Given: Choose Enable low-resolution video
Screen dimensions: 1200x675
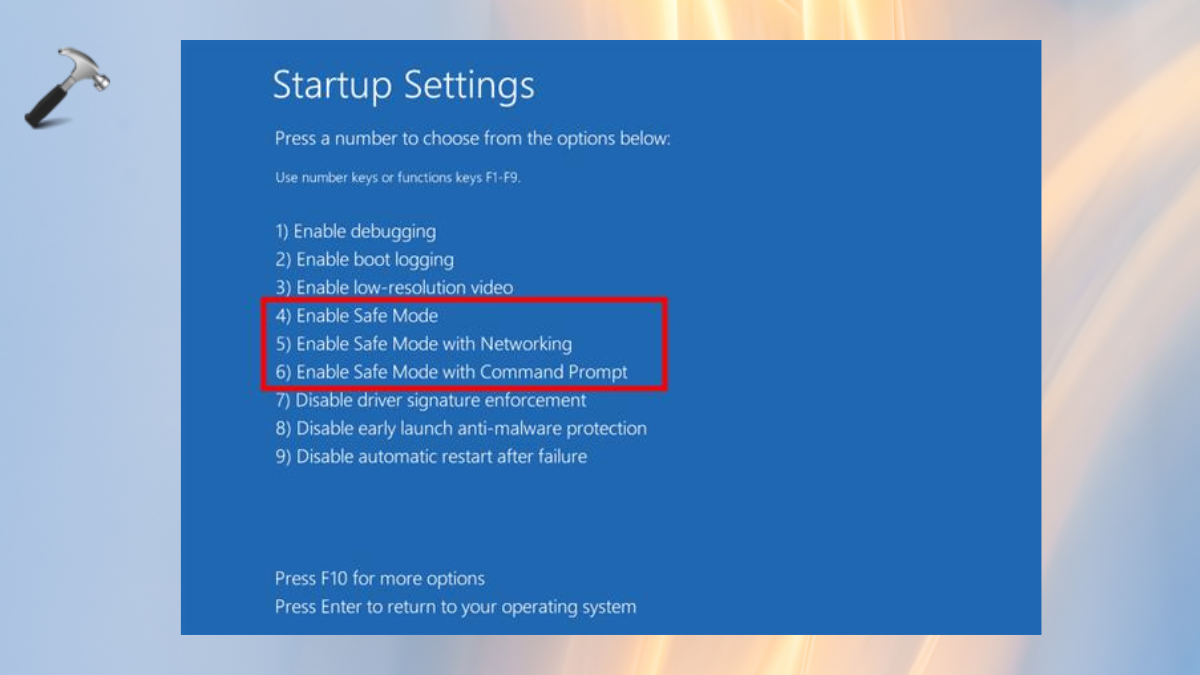Looking at the screenshot, I should tap(394, 287).
